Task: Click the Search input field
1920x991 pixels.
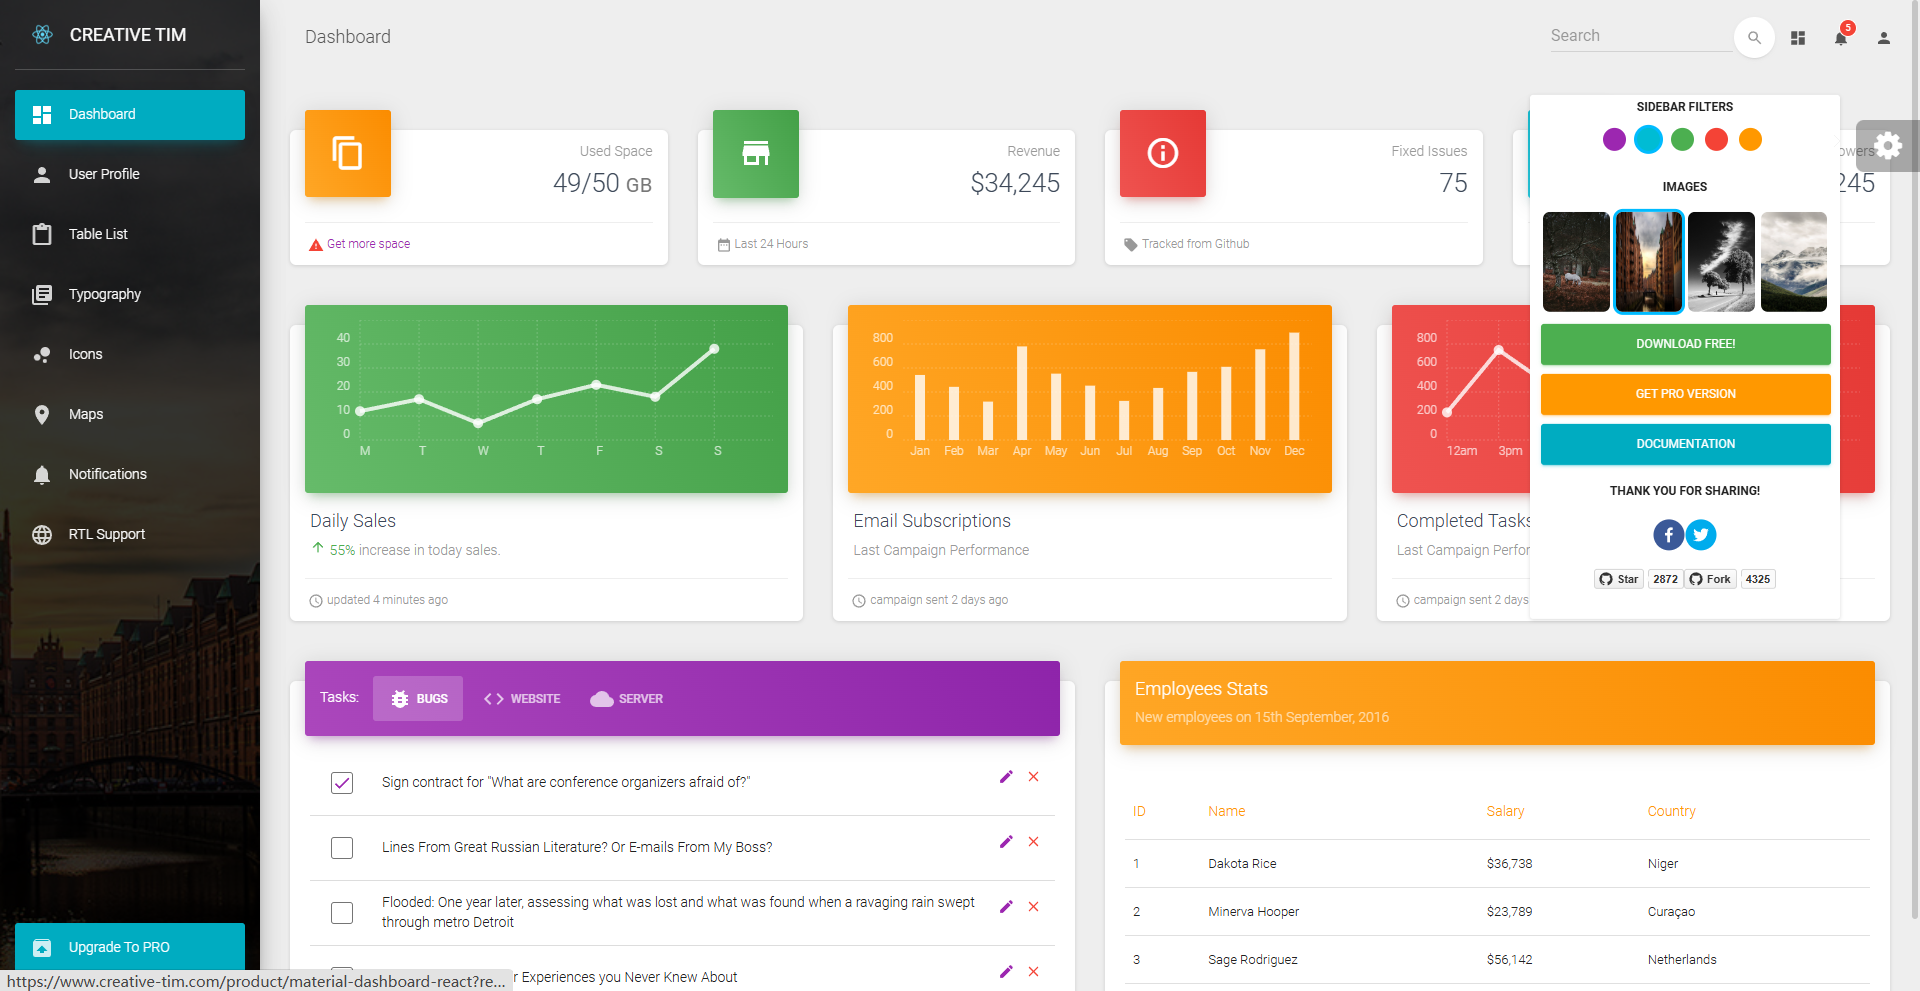Action: 1640,36
